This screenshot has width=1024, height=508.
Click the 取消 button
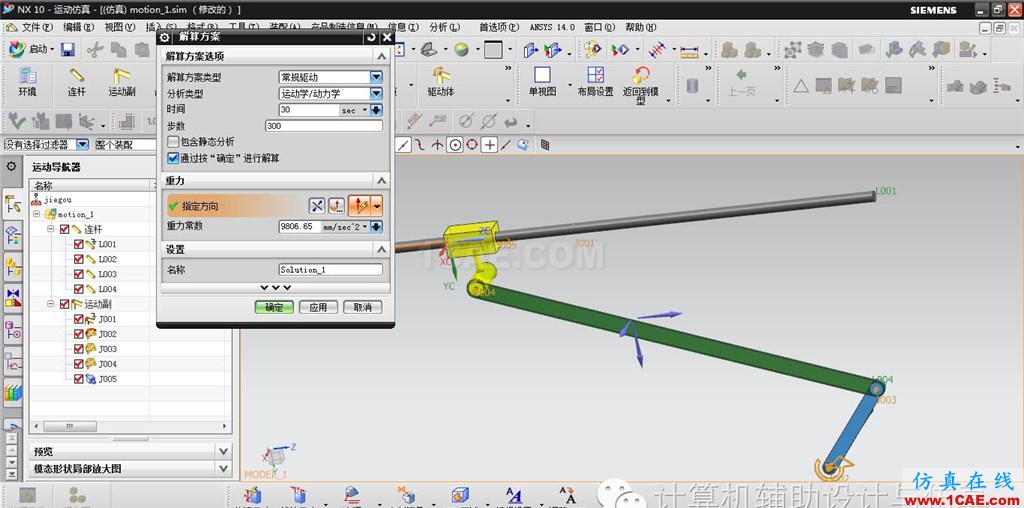pyautogui.click(x=362, y=307)
